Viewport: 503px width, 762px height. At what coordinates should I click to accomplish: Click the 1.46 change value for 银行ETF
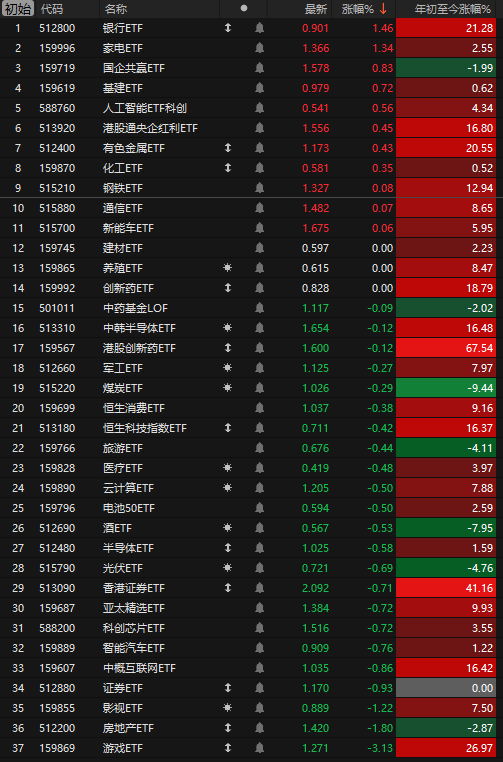(382, 28)
